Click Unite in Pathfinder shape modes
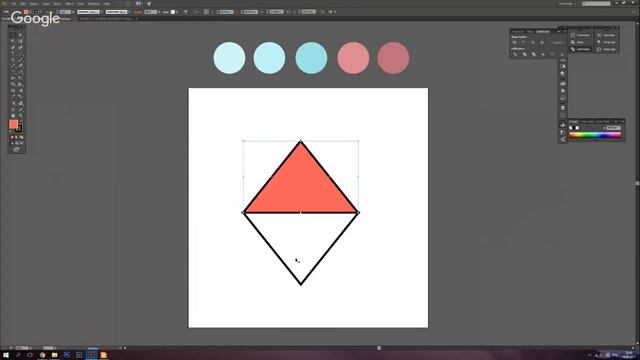640x360 pixels. click(514, 42)
